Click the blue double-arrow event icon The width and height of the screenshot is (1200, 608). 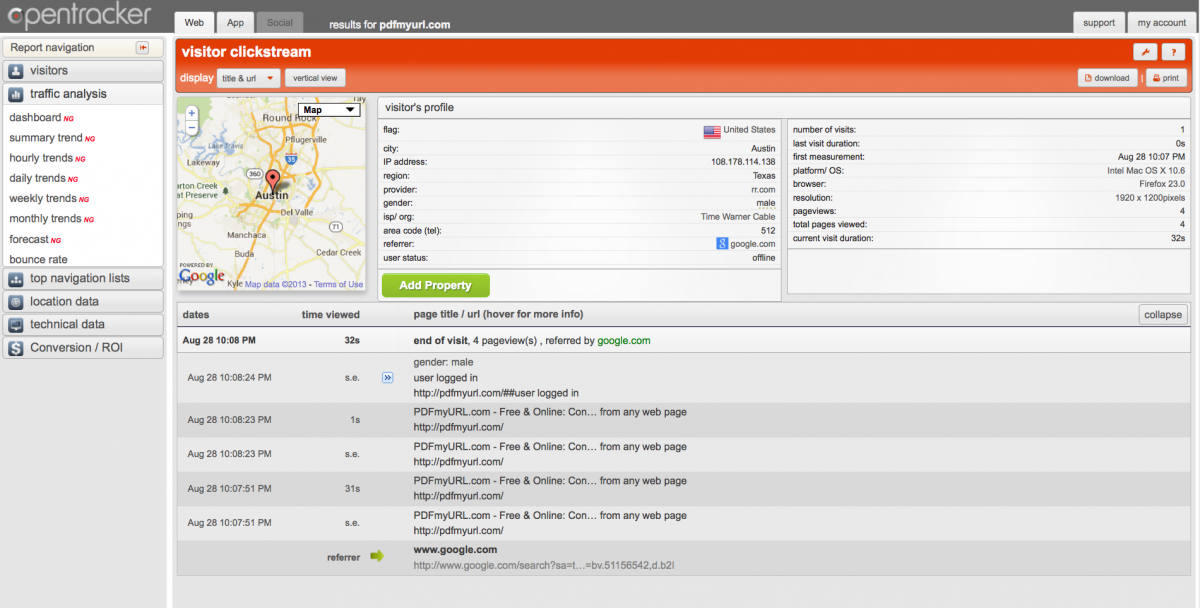tap(388, 378)
